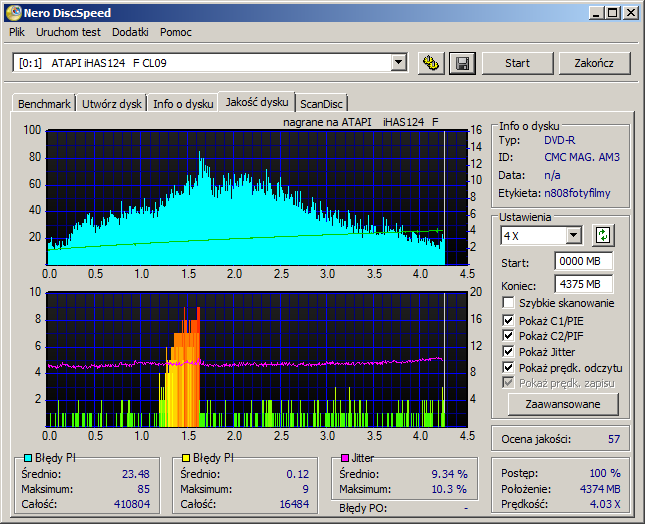Click PIF total value 16484
Screen dimensions: 645x524
294,504
